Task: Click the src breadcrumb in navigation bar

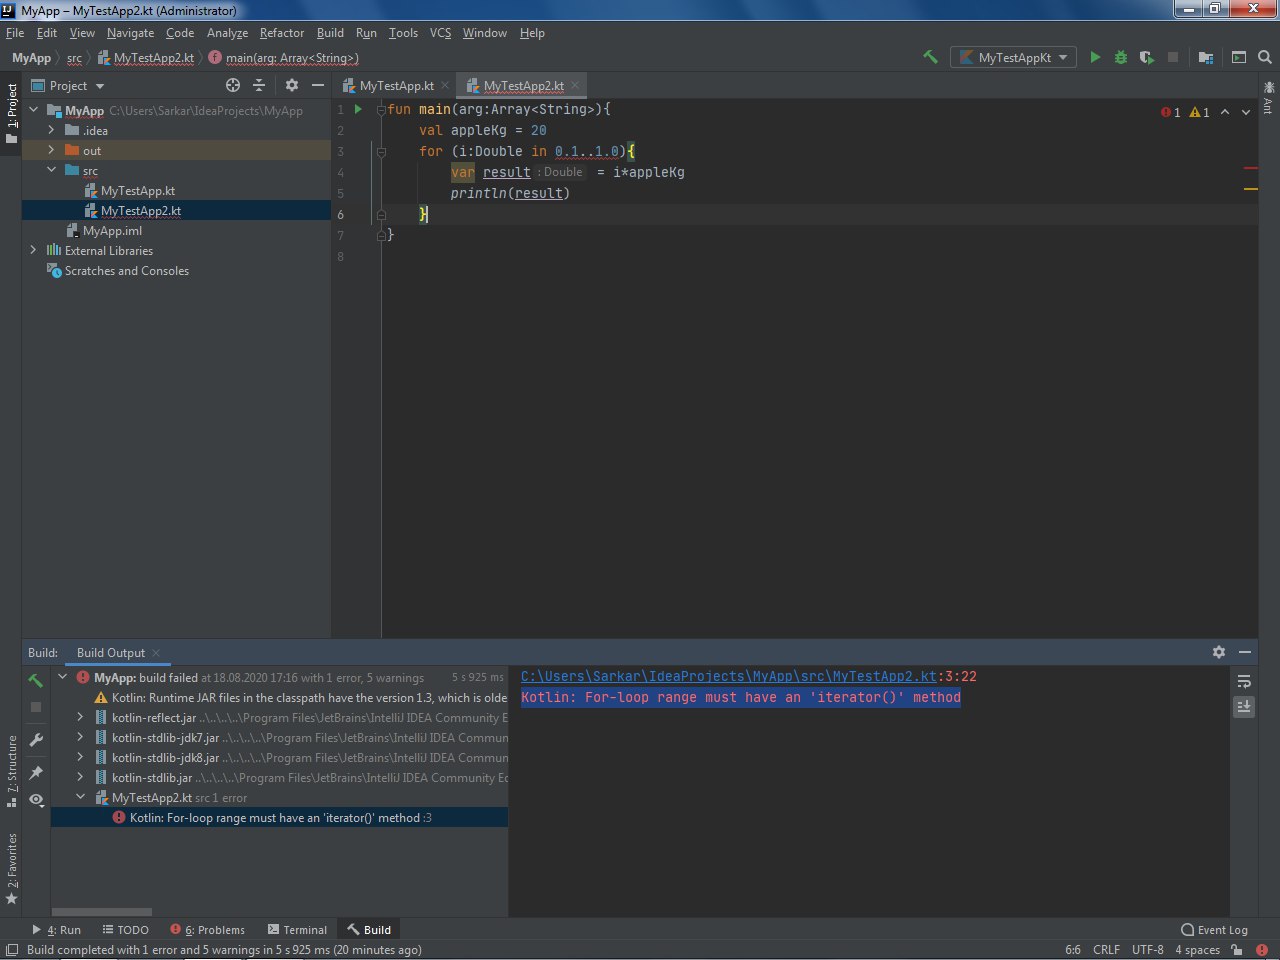Action: click(x=74, y=58)
